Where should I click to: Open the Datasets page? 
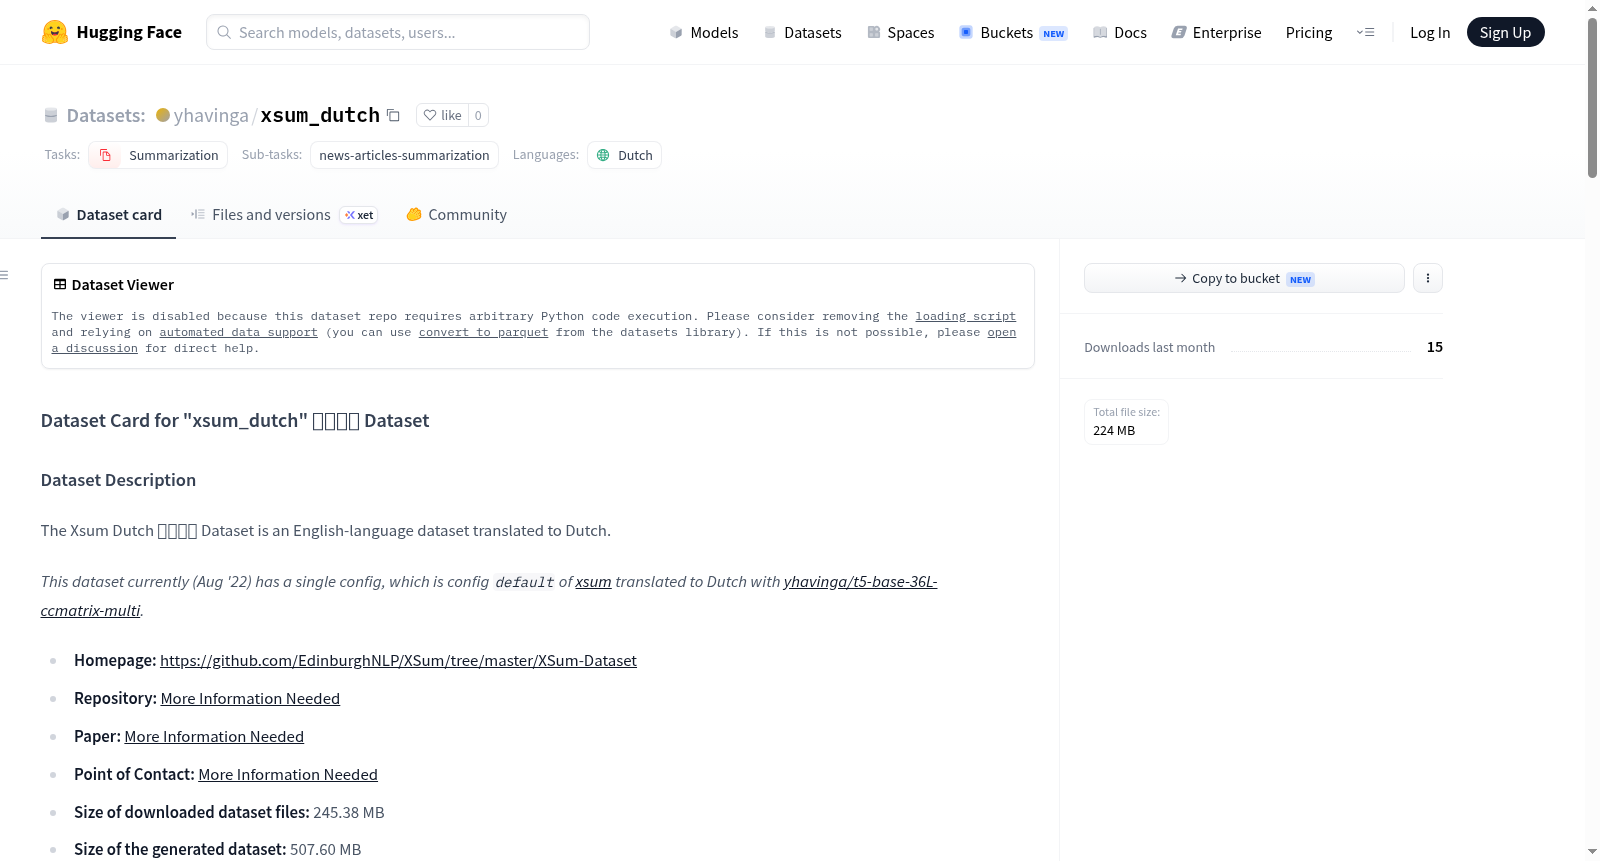[x=803, y=32]
